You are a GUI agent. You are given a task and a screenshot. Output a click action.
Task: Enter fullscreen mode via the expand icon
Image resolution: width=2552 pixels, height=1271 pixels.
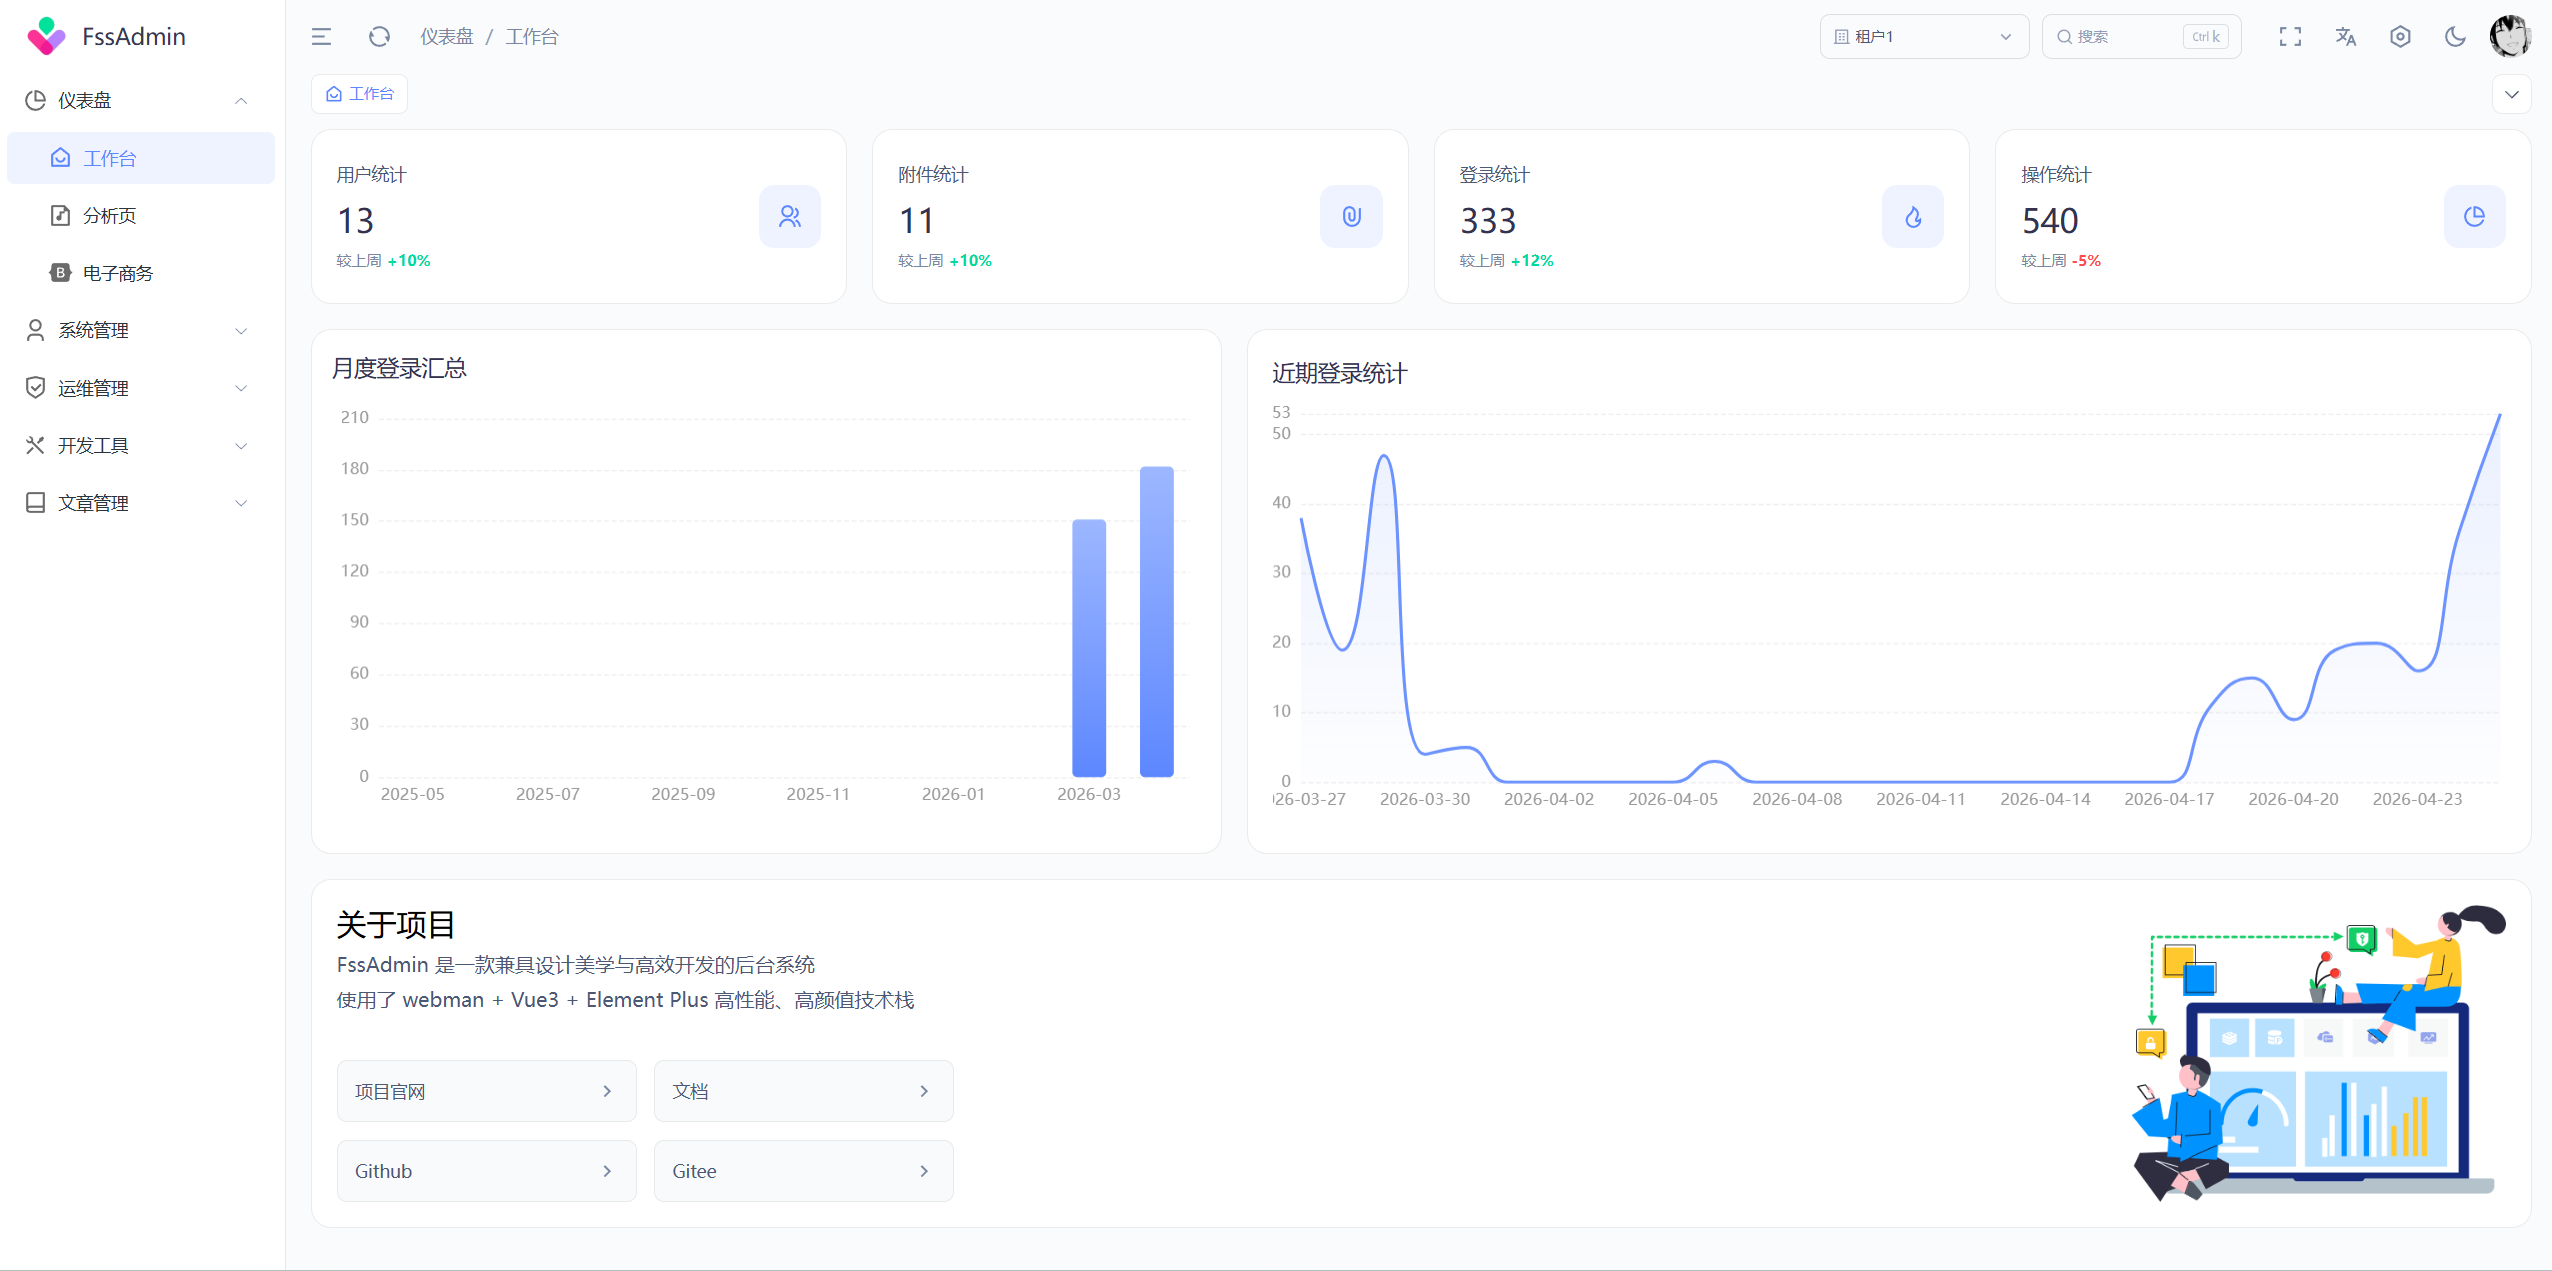pos(2290,37)
